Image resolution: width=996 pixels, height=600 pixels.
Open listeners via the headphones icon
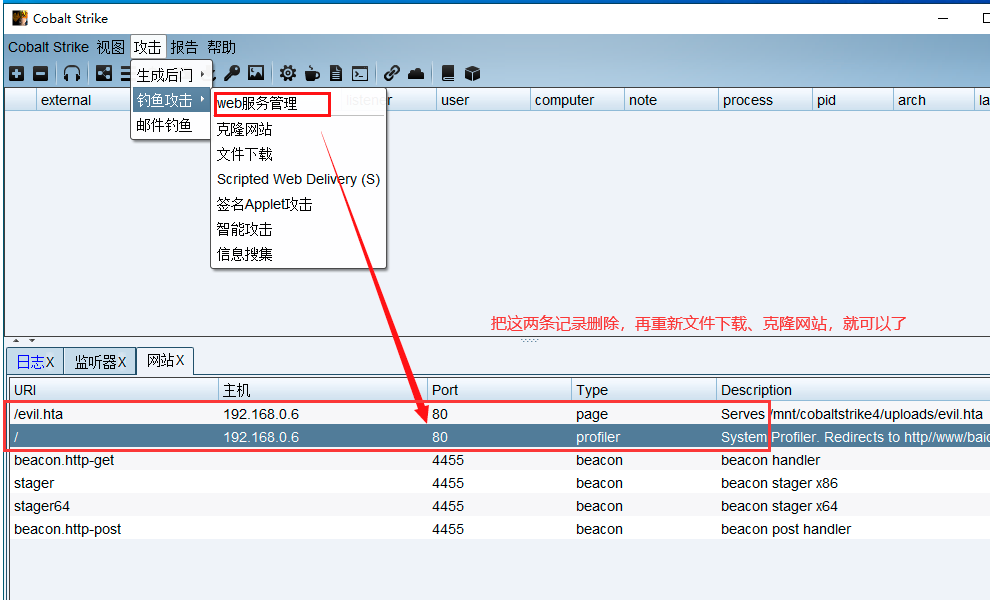(72, 73)
